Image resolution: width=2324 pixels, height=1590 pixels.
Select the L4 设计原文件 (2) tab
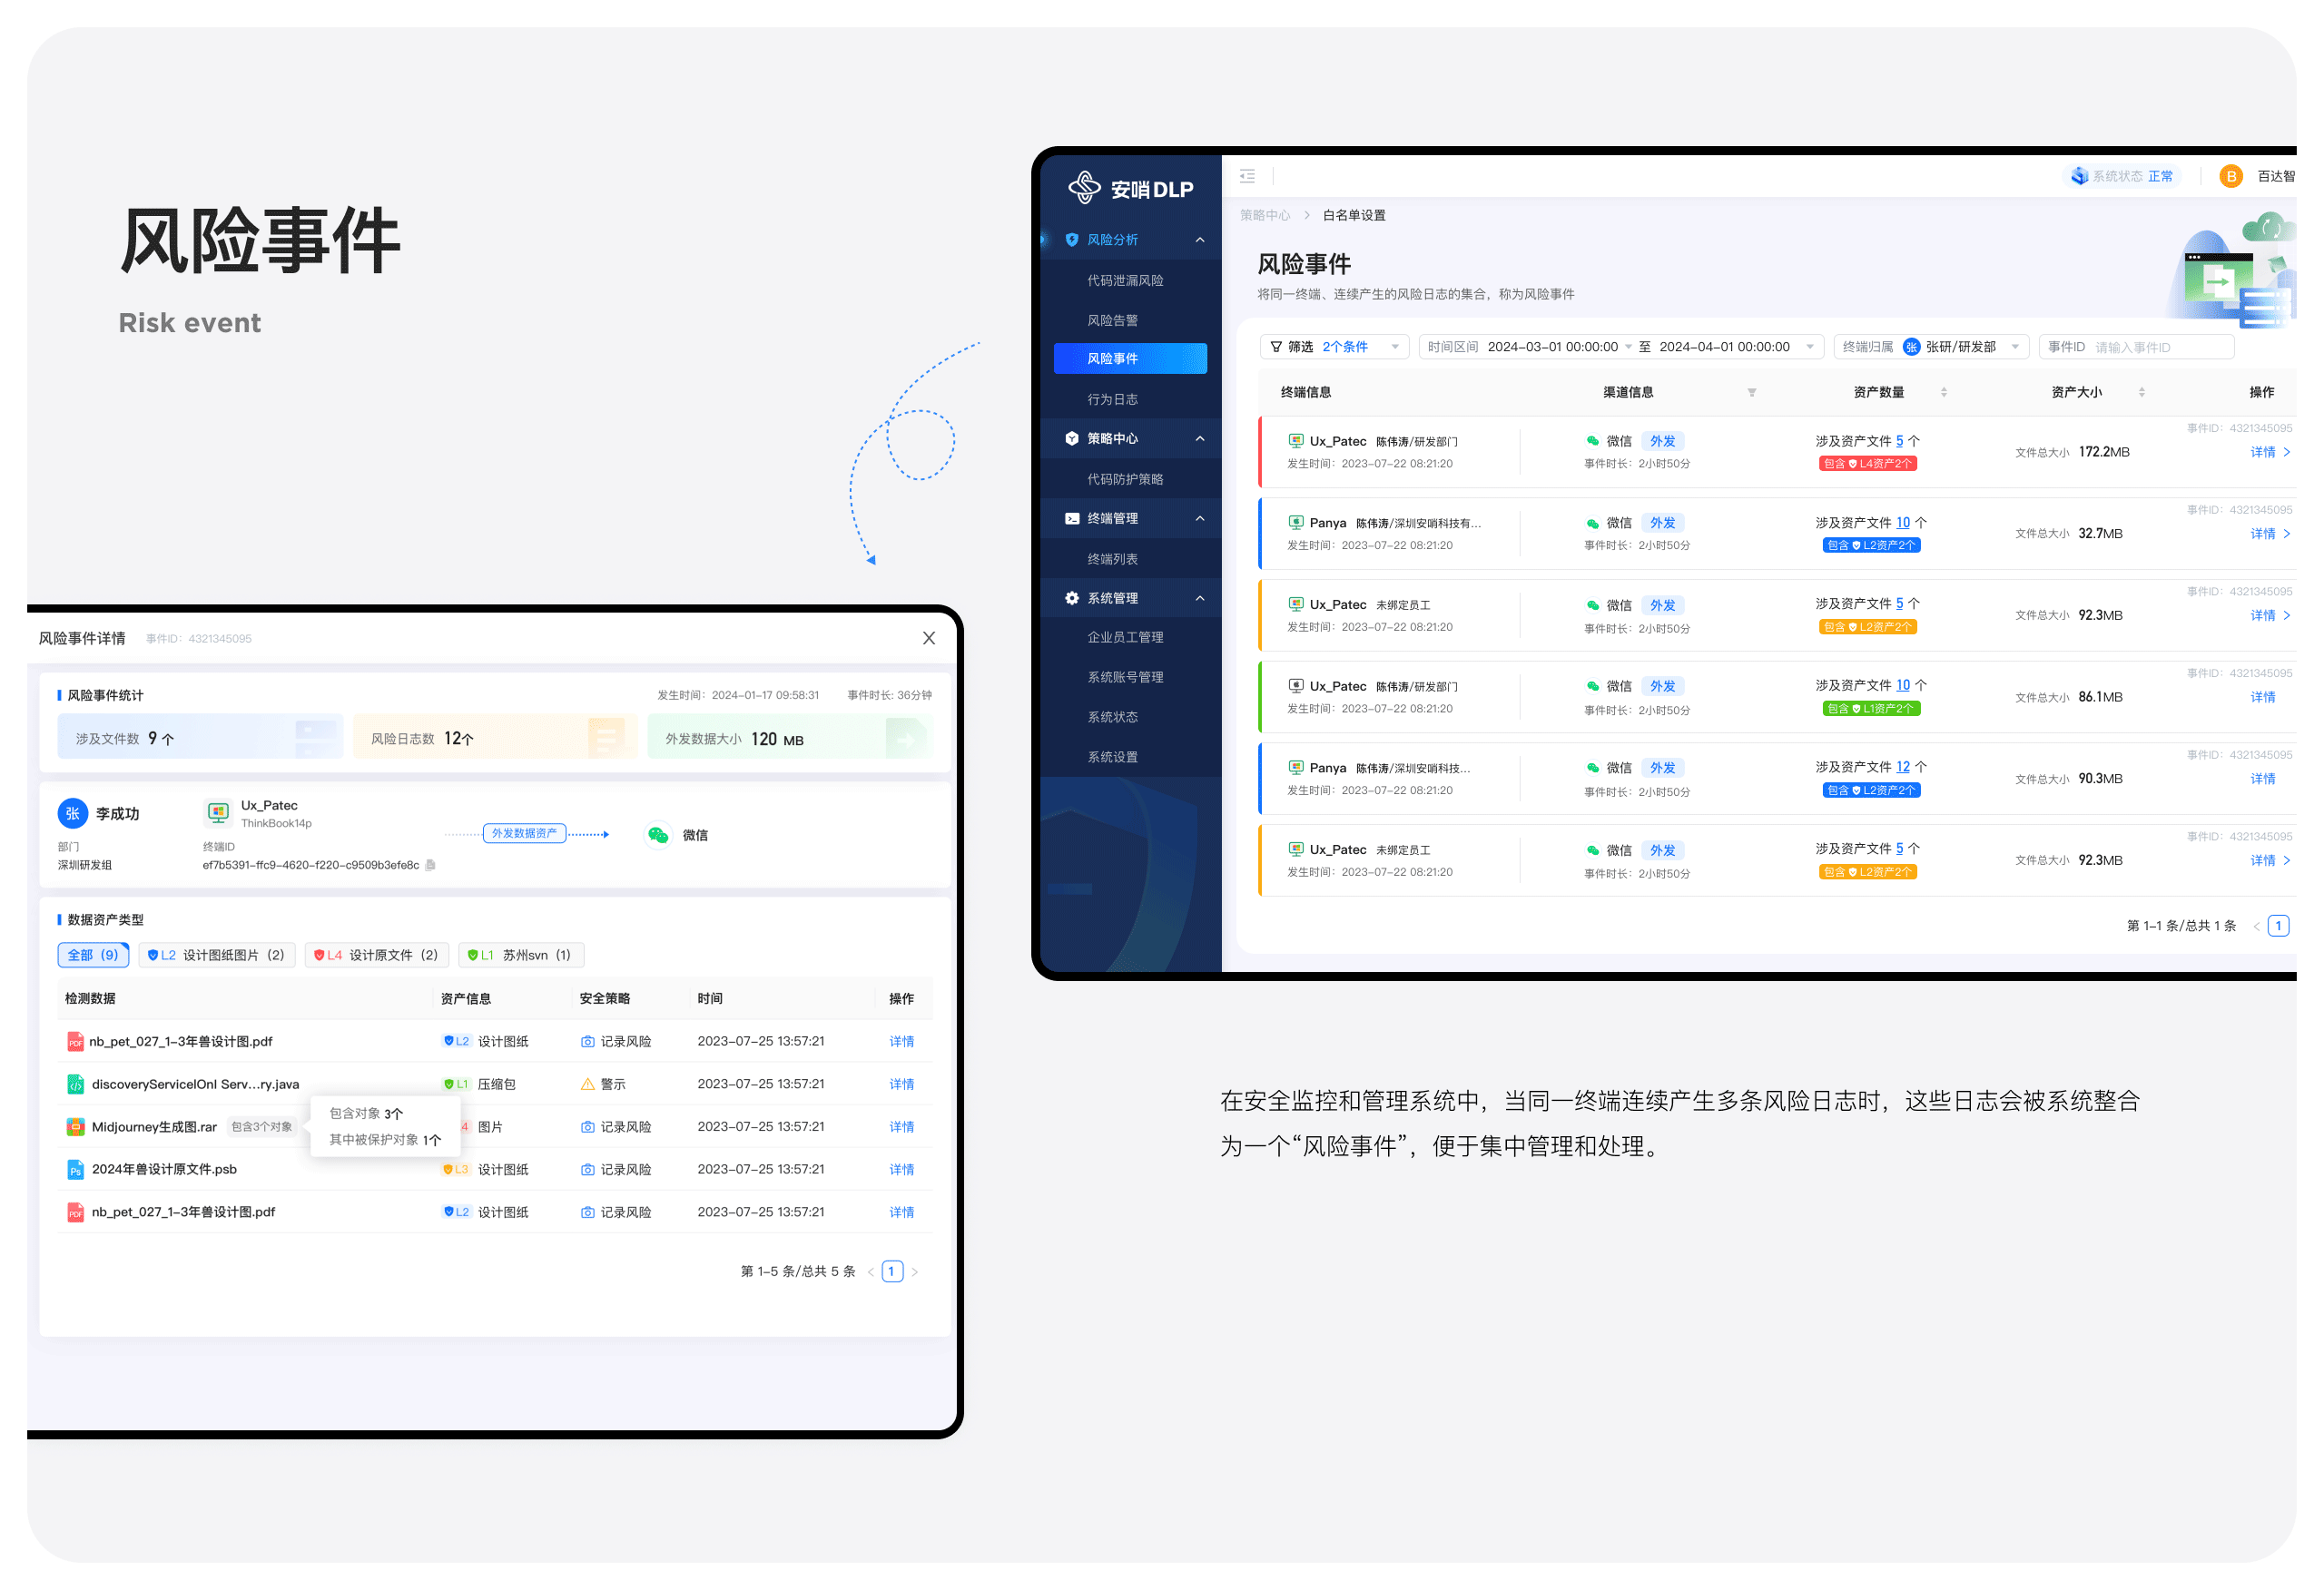click(376, 955)
